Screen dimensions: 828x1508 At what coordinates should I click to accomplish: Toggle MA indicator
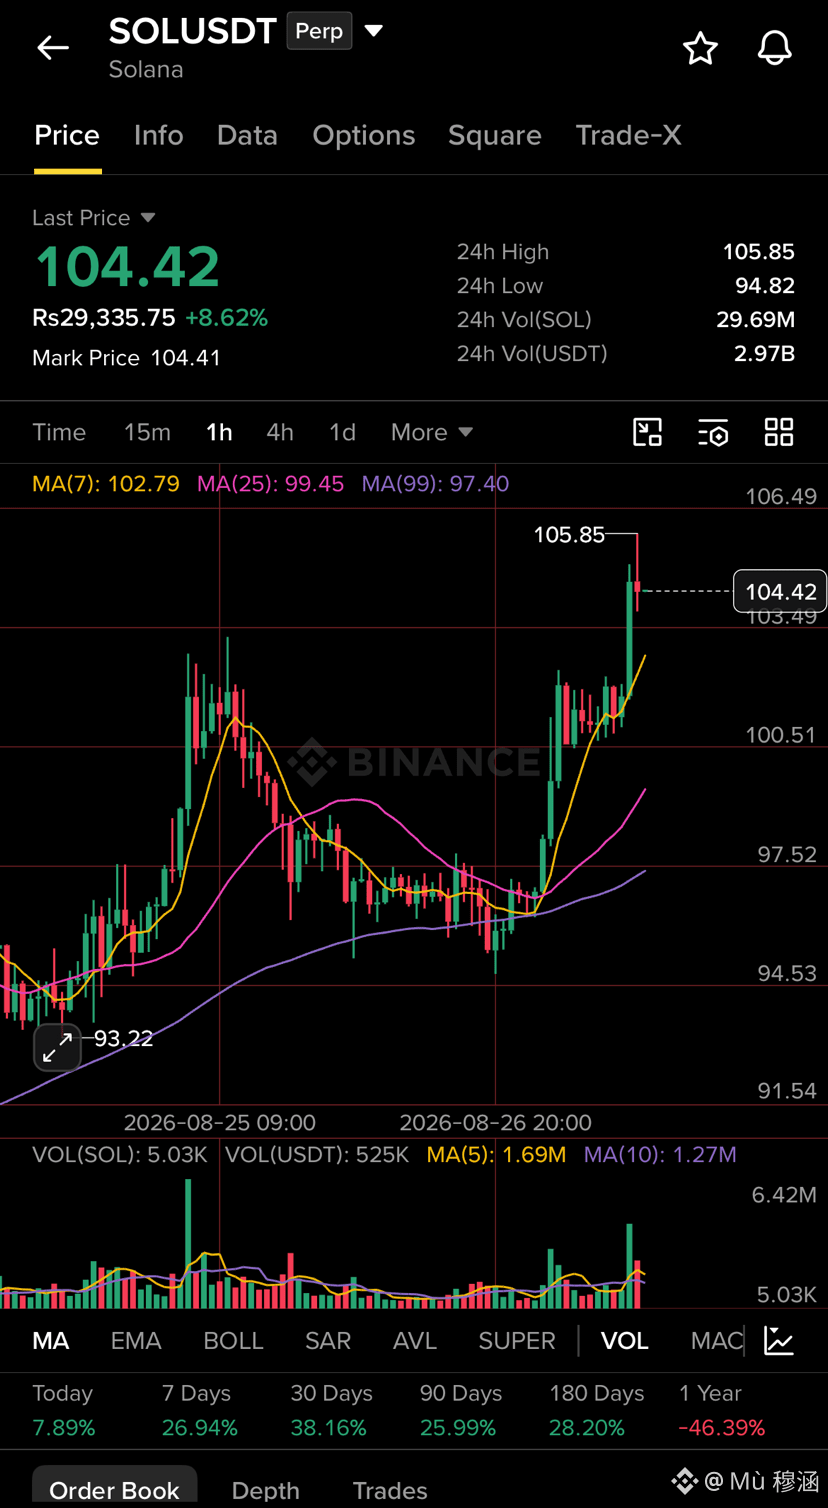(x=51, y=1341)
